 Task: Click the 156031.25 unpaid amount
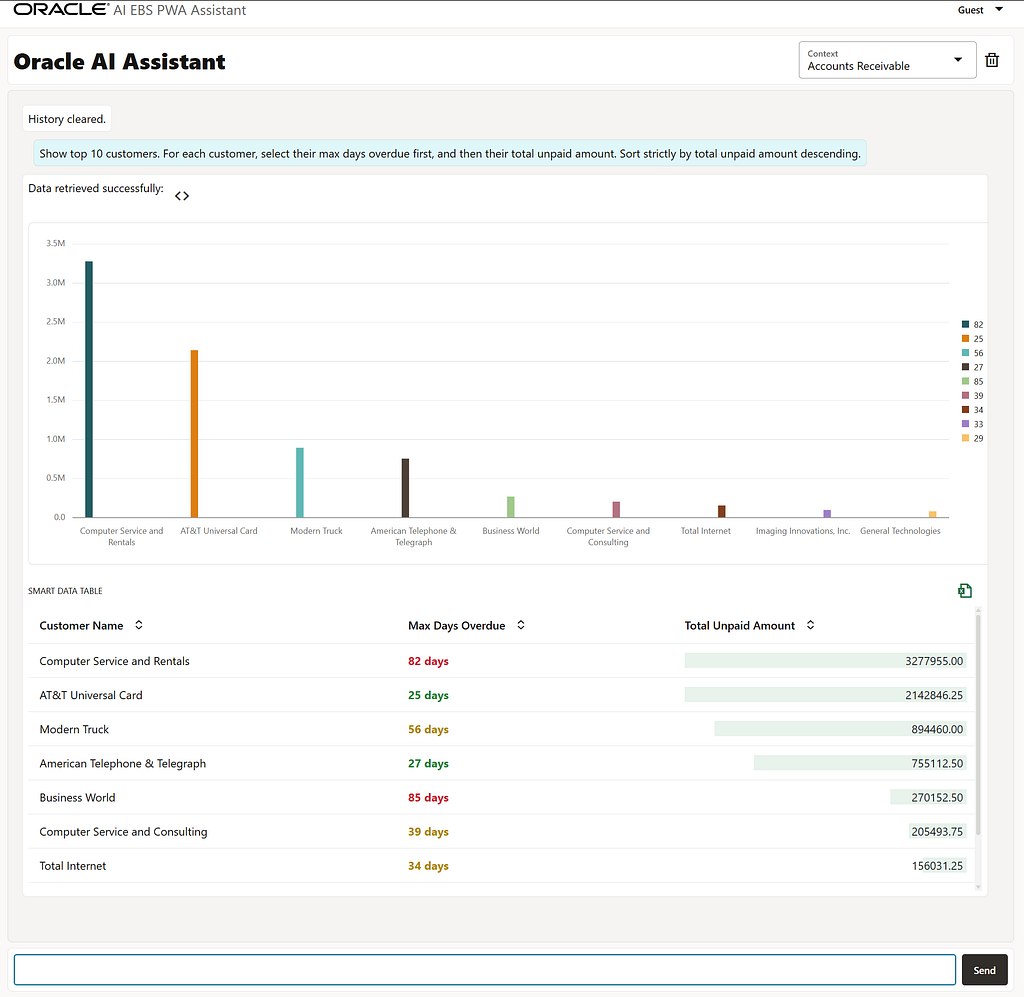(937, 866)
